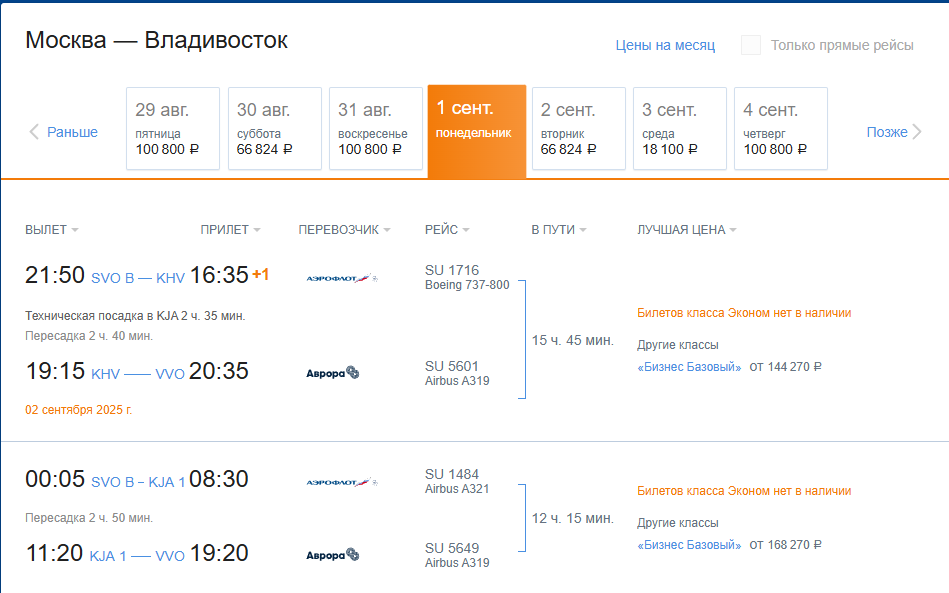Select Бизнес Базовый fare for 144 270 ₽
This screenshot has height=593, width=949.
[690, 367]
